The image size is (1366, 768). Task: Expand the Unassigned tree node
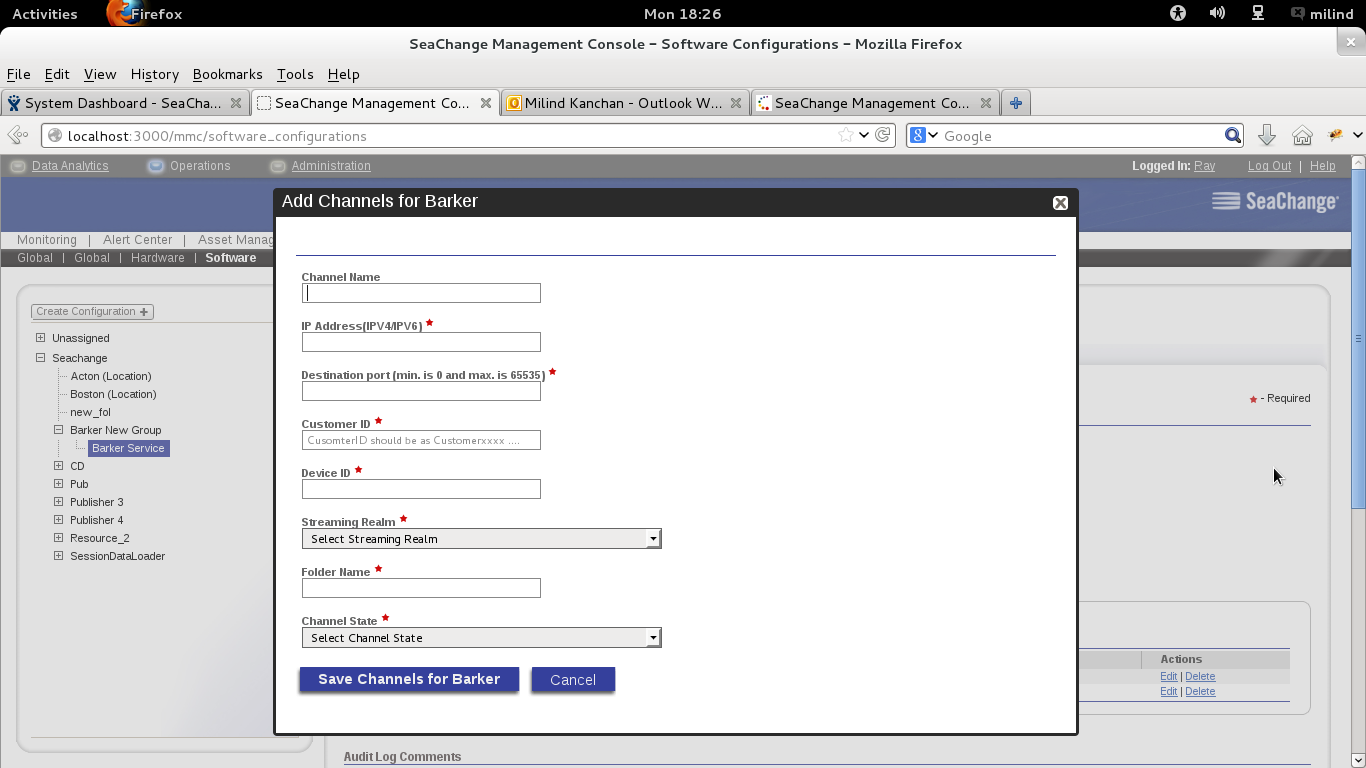(x=41, y=338)
